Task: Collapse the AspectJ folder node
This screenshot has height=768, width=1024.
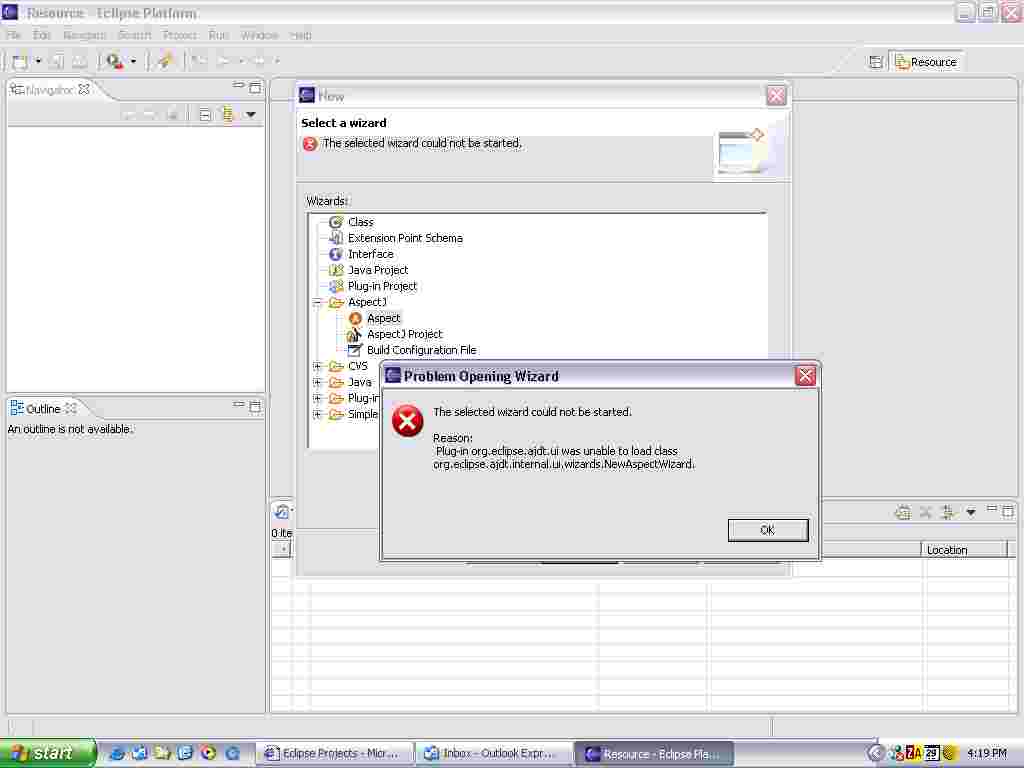Action: [x=317, y=302]
